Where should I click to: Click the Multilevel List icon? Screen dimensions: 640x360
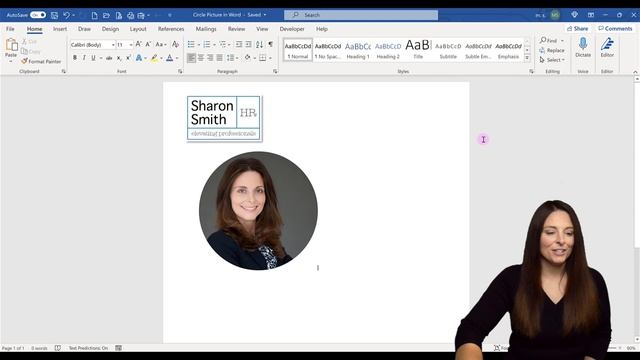coord(222,44)
